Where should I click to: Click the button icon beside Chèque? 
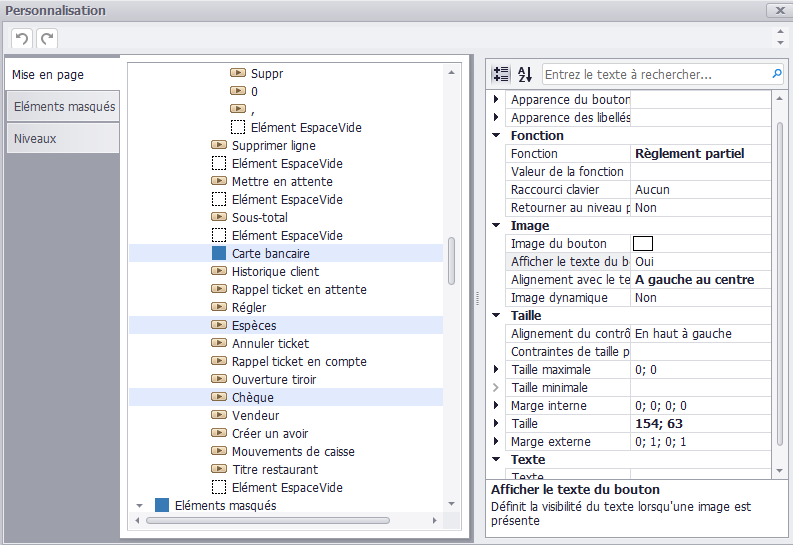218,397
